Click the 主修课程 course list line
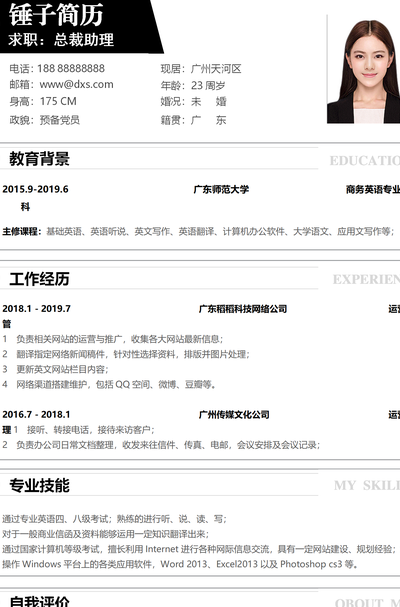 (198, 231)
